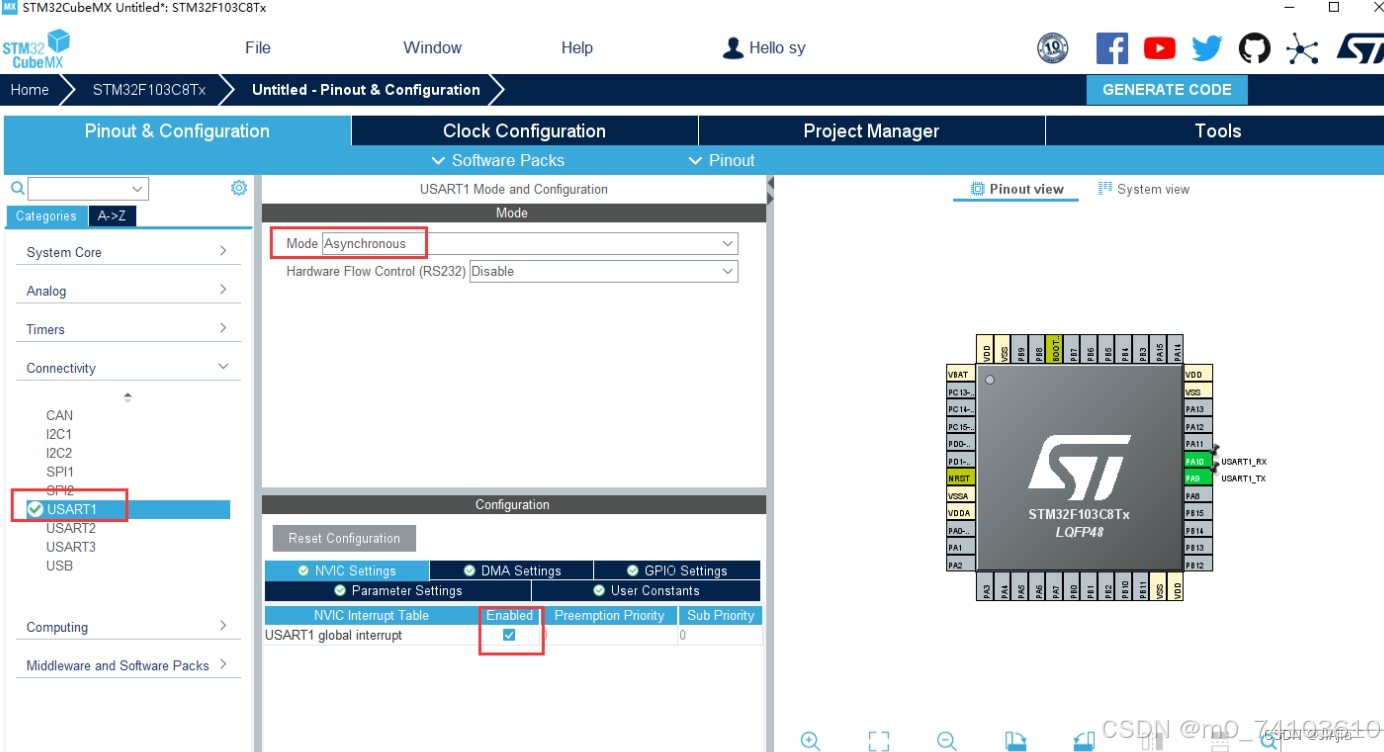Open the peripheral search combo box
This screenshot has height=752, width=1384.
[88, 188]
